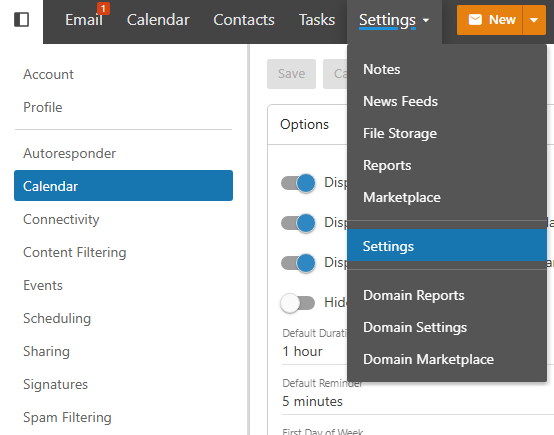Click the envelope icon on New button
This screenshot has height=435, width=554.
tap(475, 20)
